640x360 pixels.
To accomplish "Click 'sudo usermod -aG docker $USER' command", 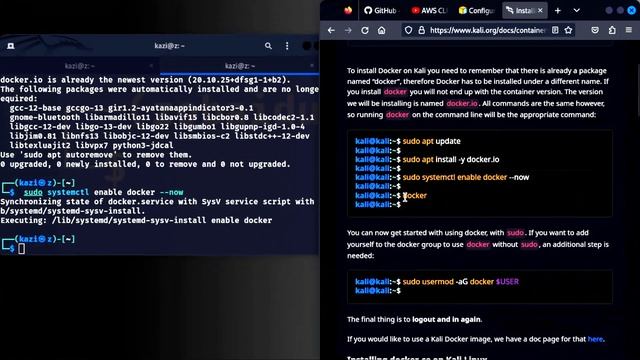I will click(460, 282).
